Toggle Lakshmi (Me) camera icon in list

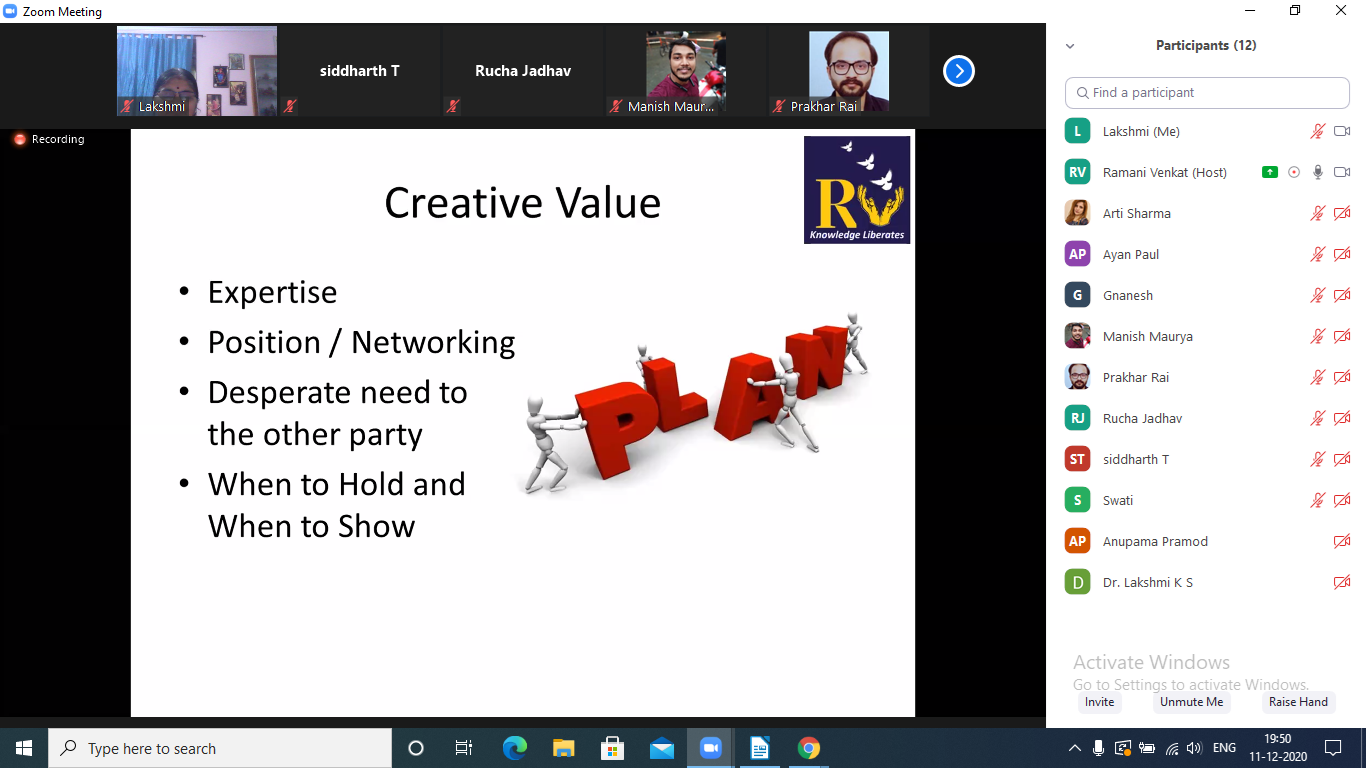click(x=1342, y=131)
